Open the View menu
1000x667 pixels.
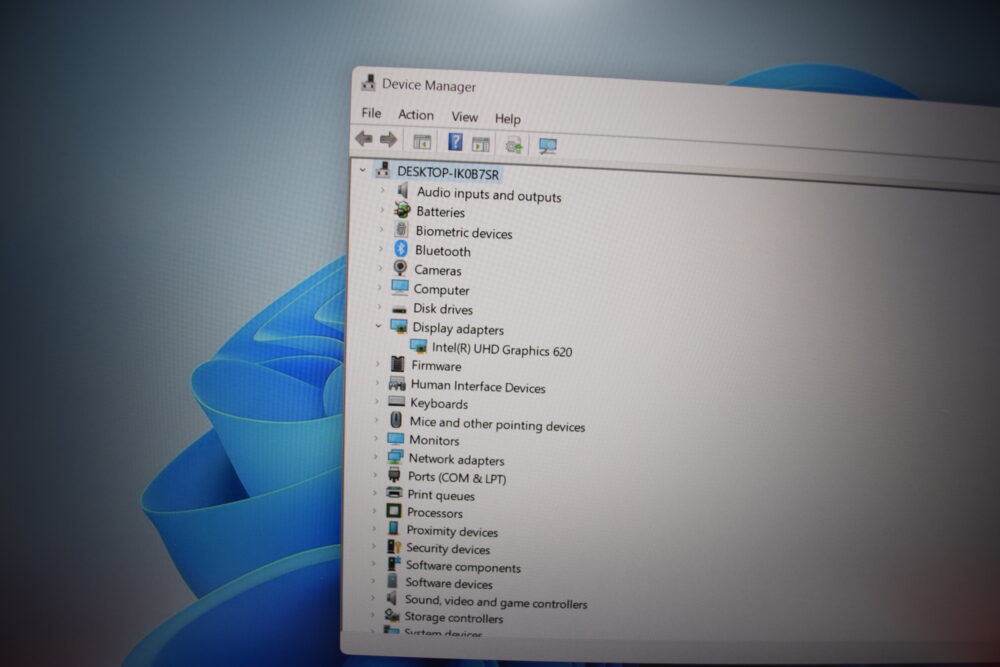pos(464,117)
